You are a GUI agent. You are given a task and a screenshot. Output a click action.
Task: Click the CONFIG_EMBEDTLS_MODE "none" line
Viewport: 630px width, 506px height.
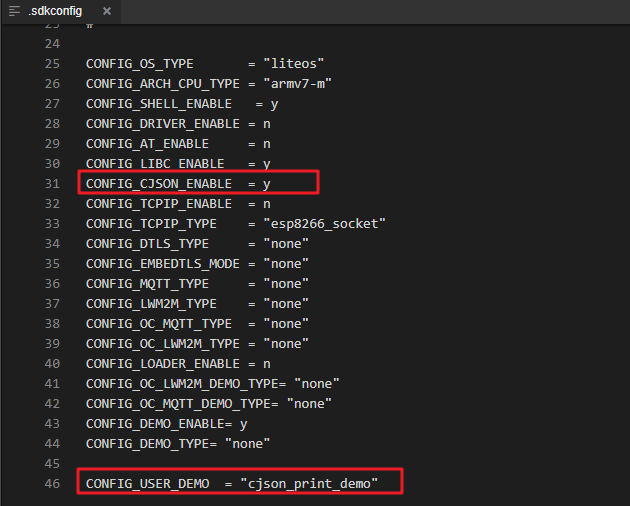[x=197, y=264]
